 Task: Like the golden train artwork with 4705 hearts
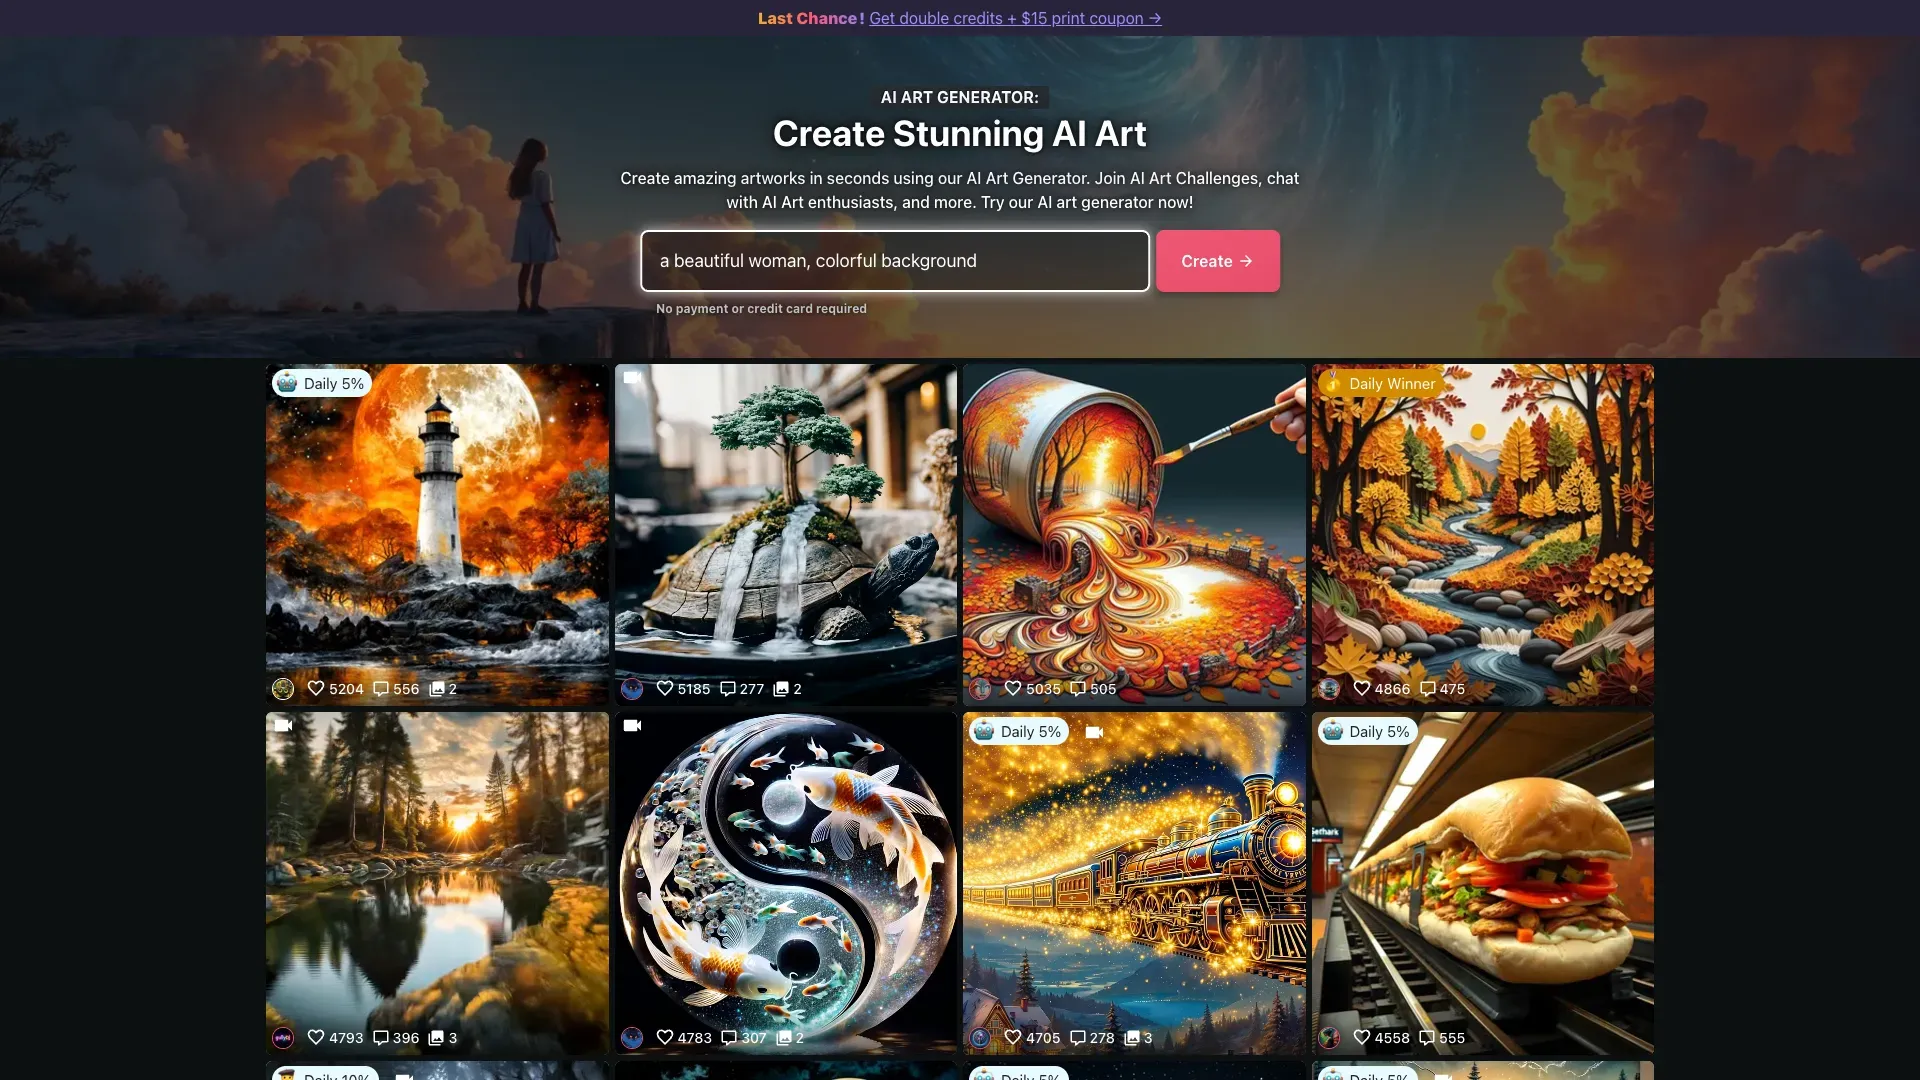coord(1013,1037)
